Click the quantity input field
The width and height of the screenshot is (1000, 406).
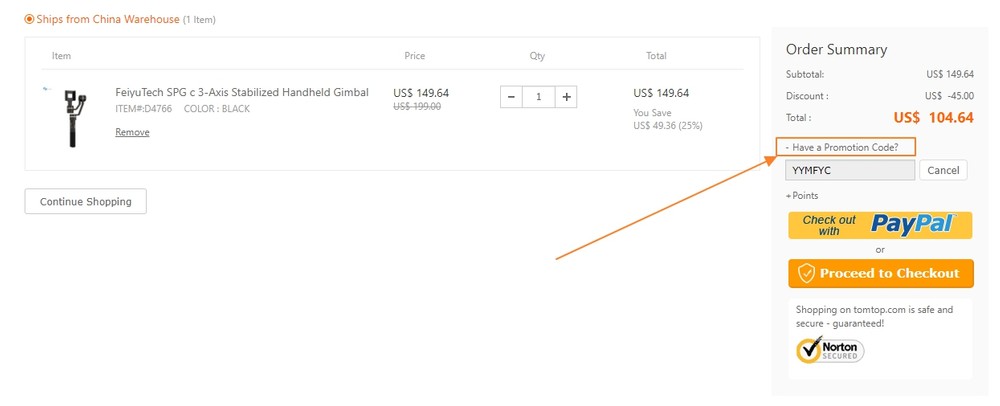538,98
